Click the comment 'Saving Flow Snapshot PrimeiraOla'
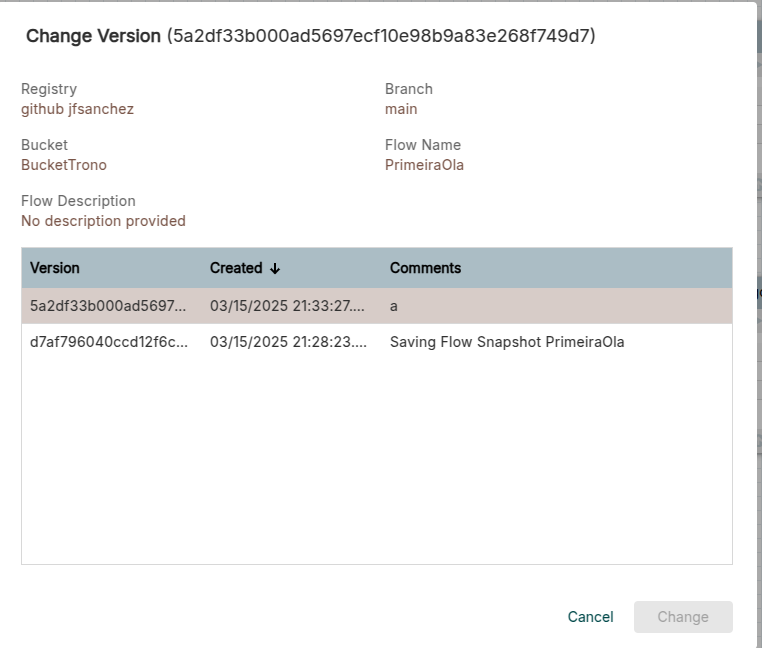The image size is (762, 648). 506,342
